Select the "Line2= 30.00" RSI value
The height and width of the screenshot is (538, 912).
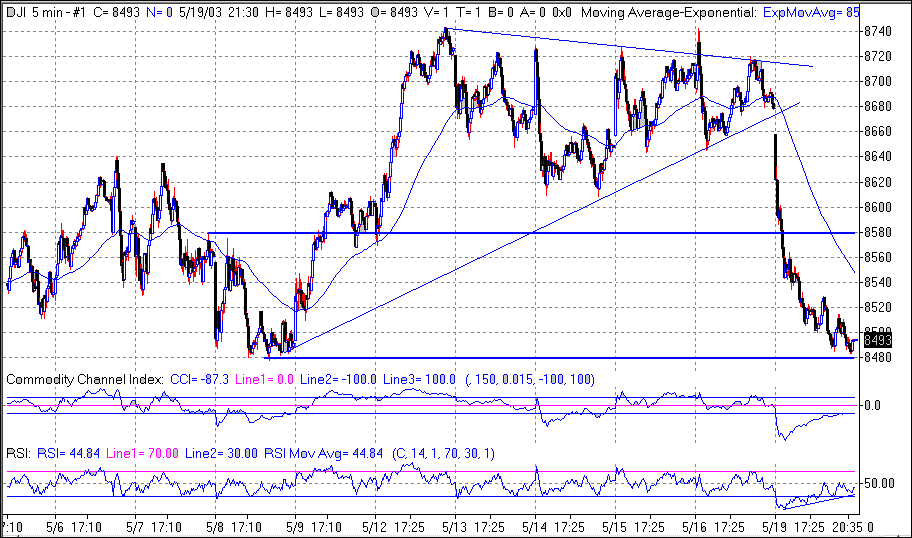221,453
